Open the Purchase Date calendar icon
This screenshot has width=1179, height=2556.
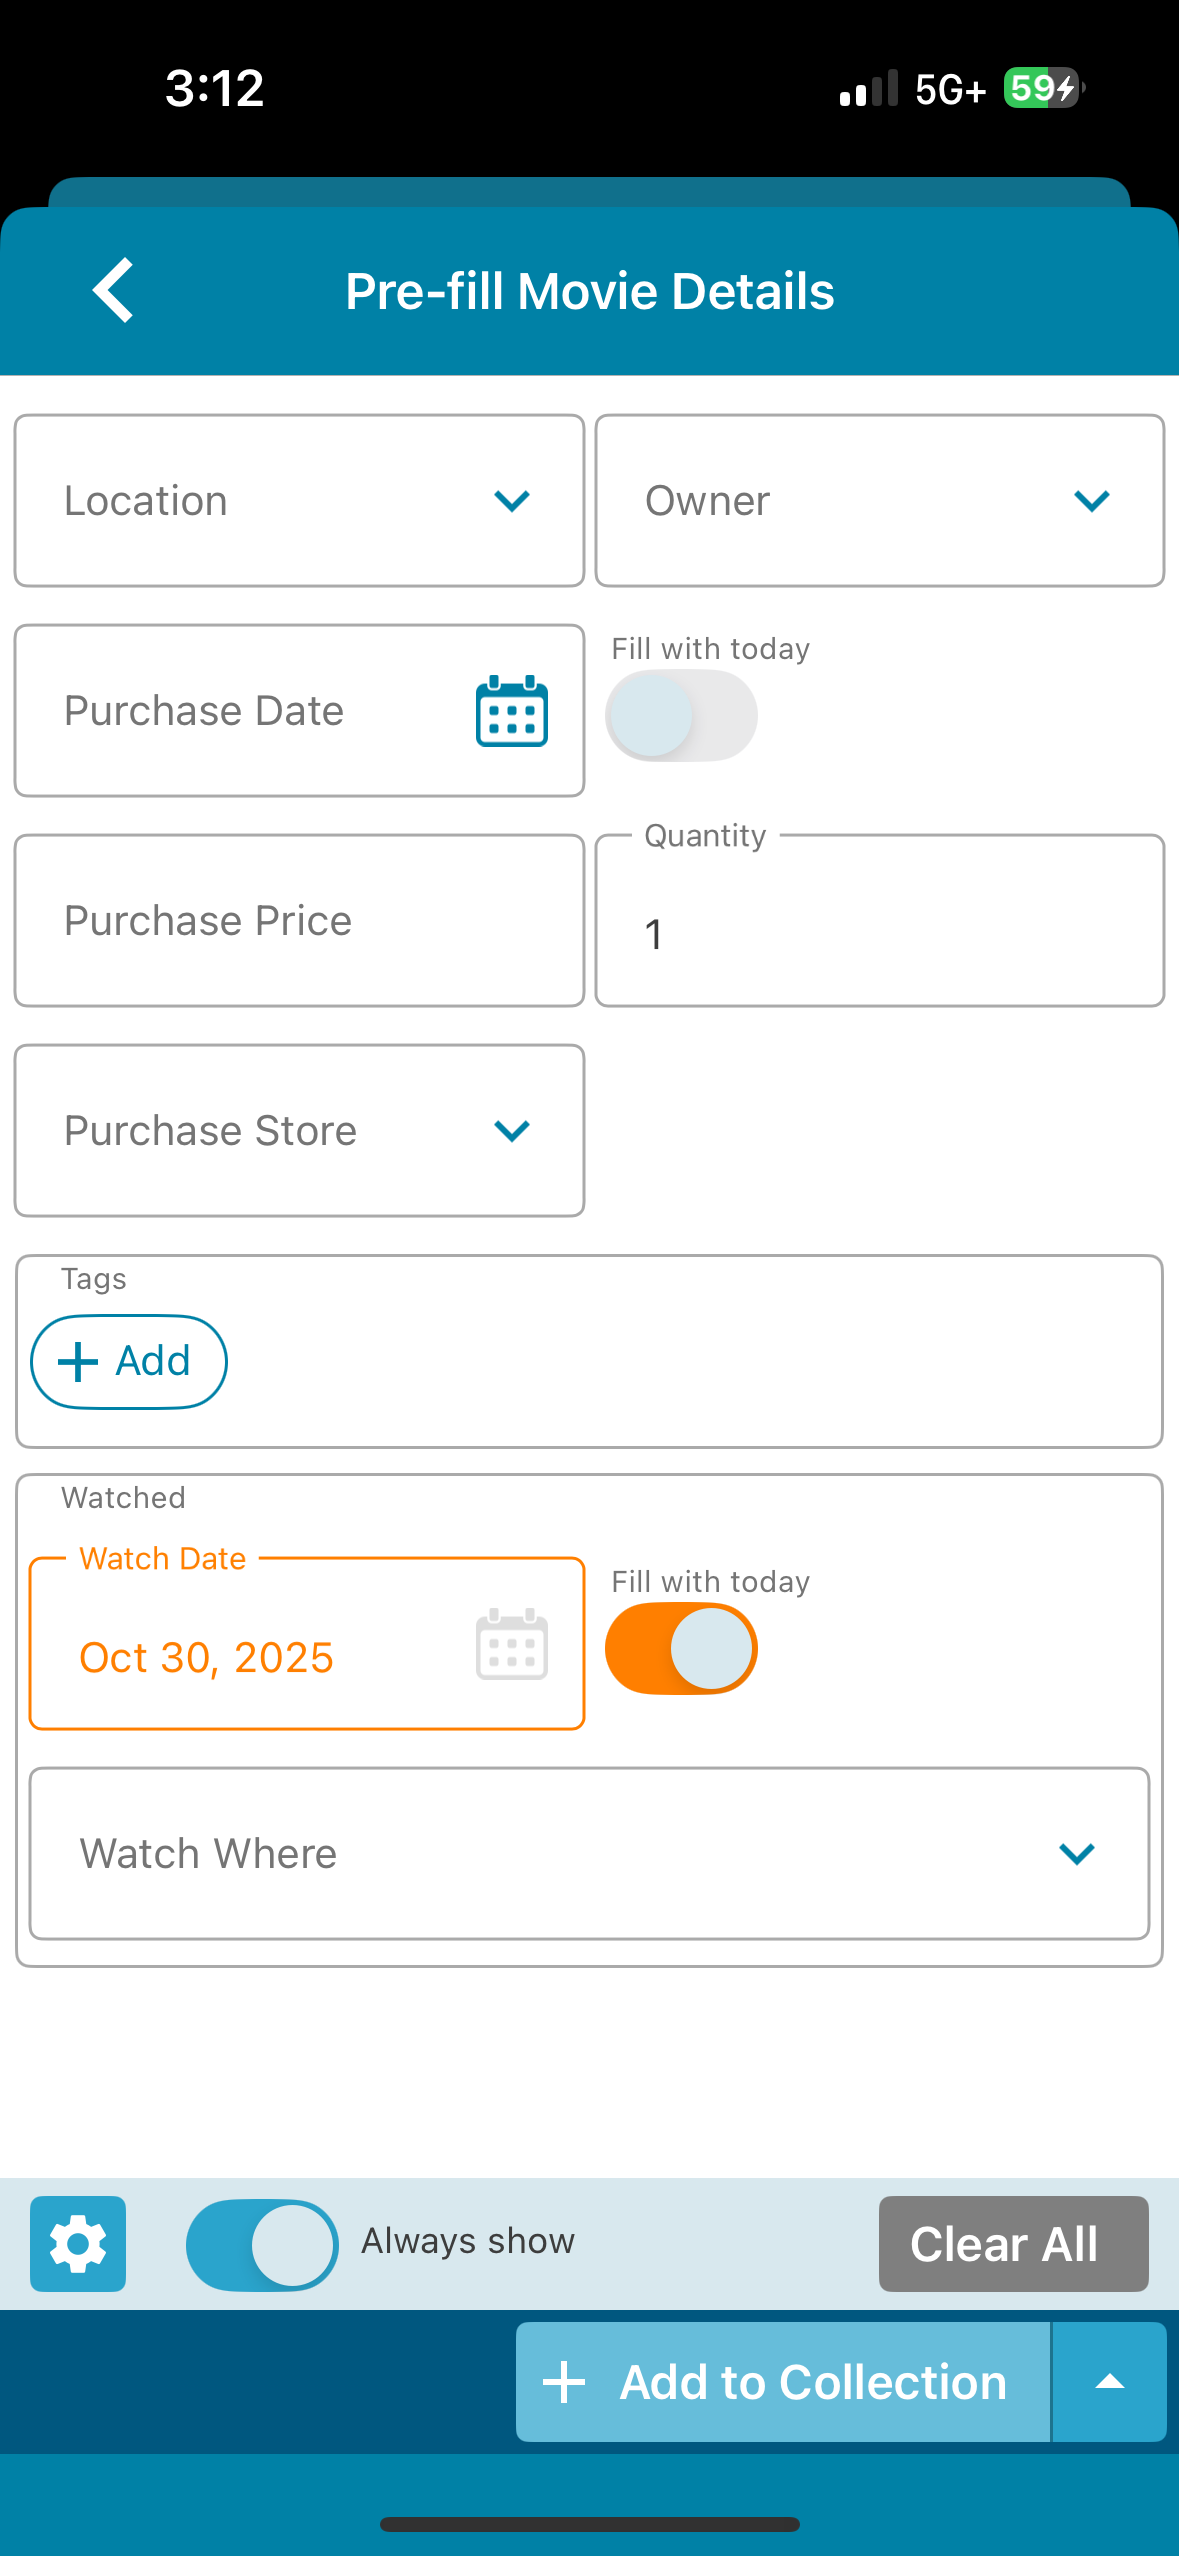coord(511,712)
